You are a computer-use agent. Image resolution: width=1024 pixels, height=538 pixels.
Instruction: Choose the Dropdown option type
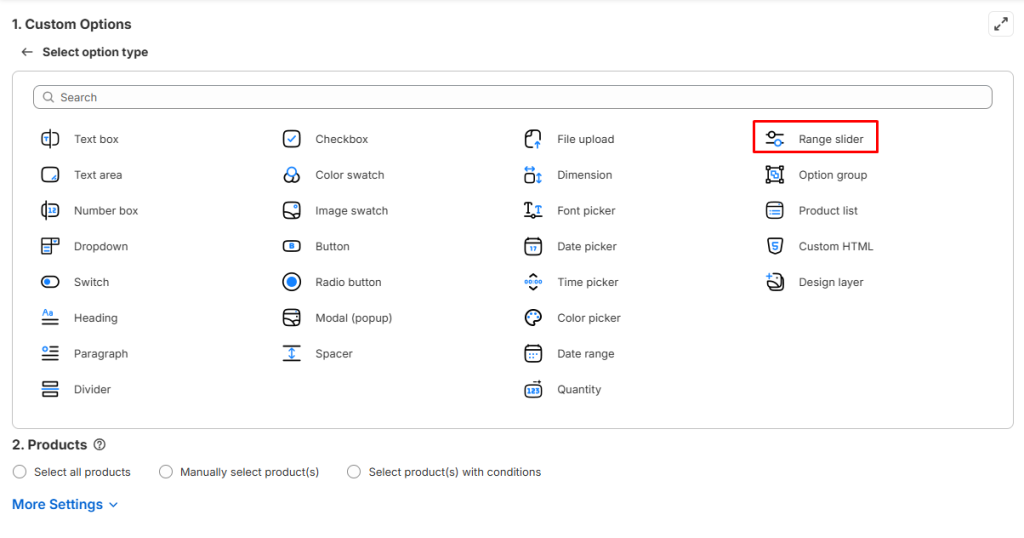click(x=100, y=246)
